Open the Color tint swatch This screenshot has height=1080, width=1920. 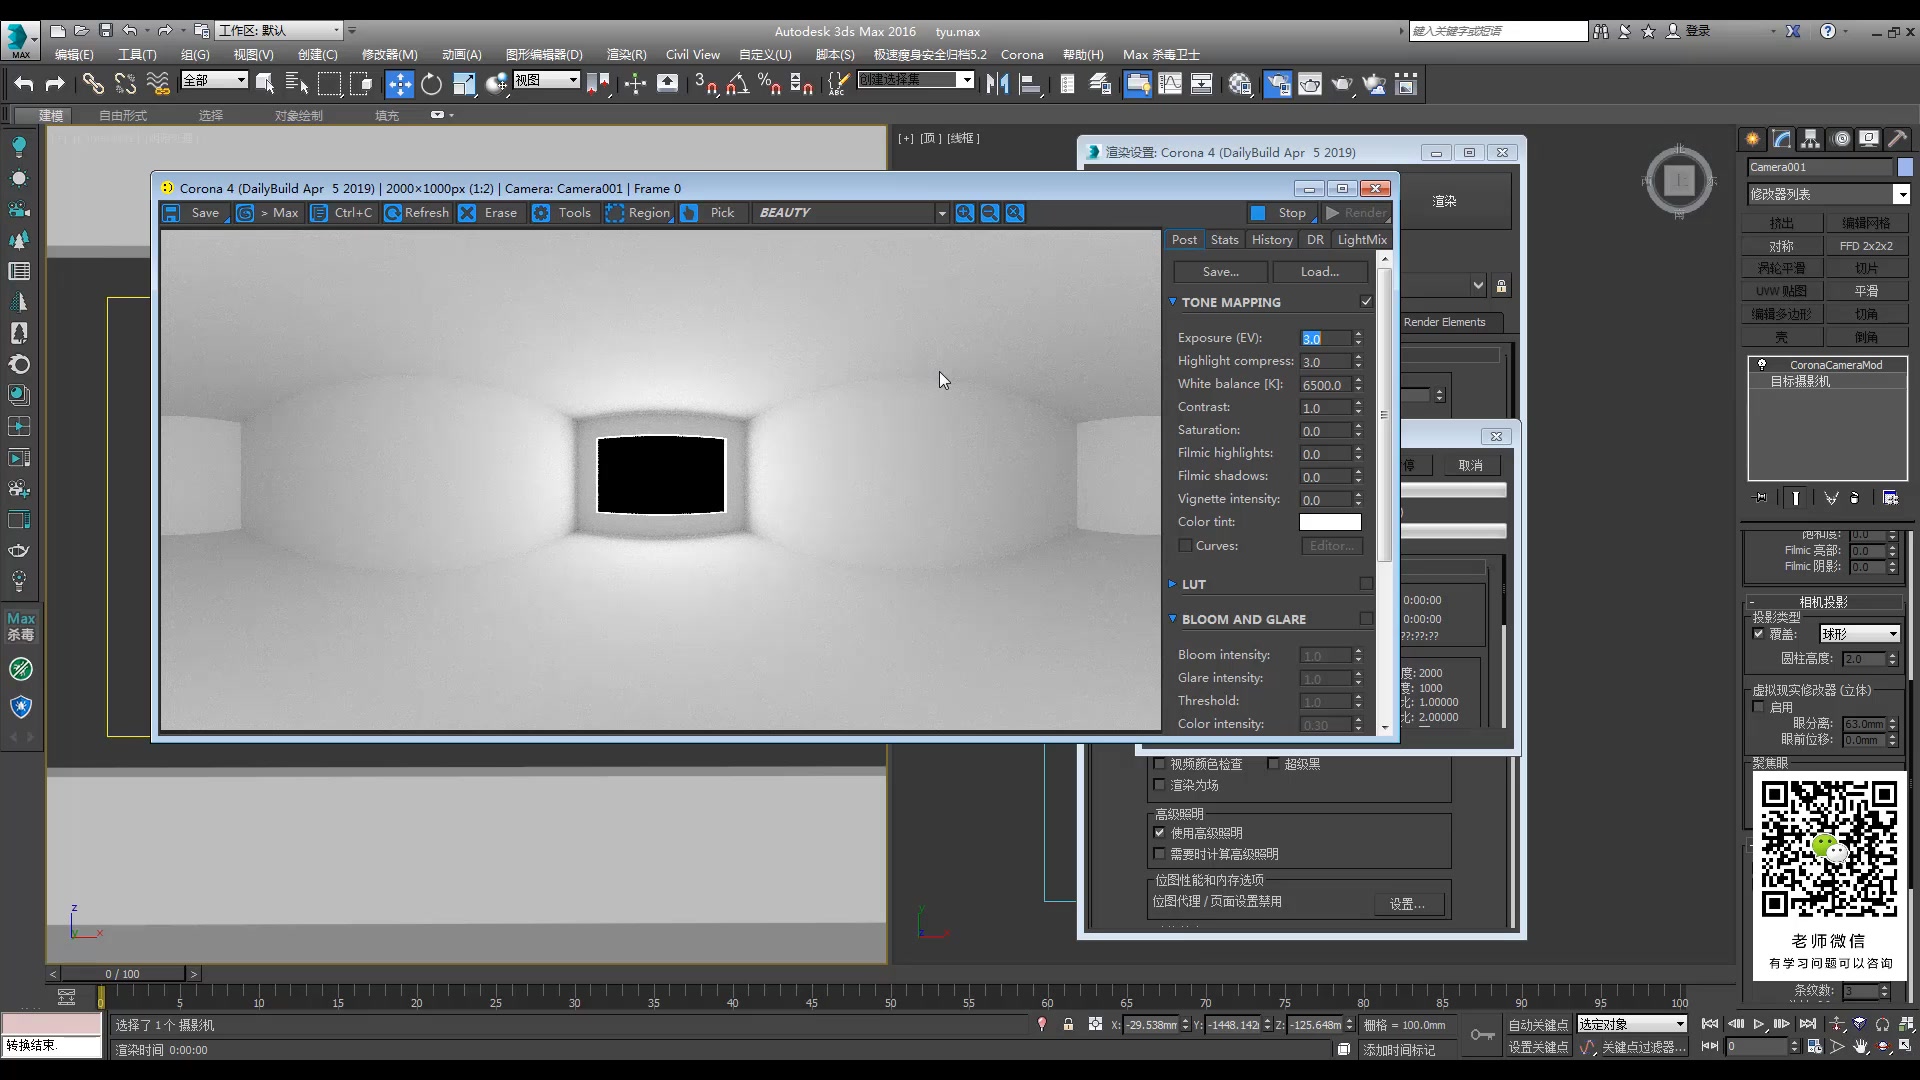click(x=1329, y=522)
